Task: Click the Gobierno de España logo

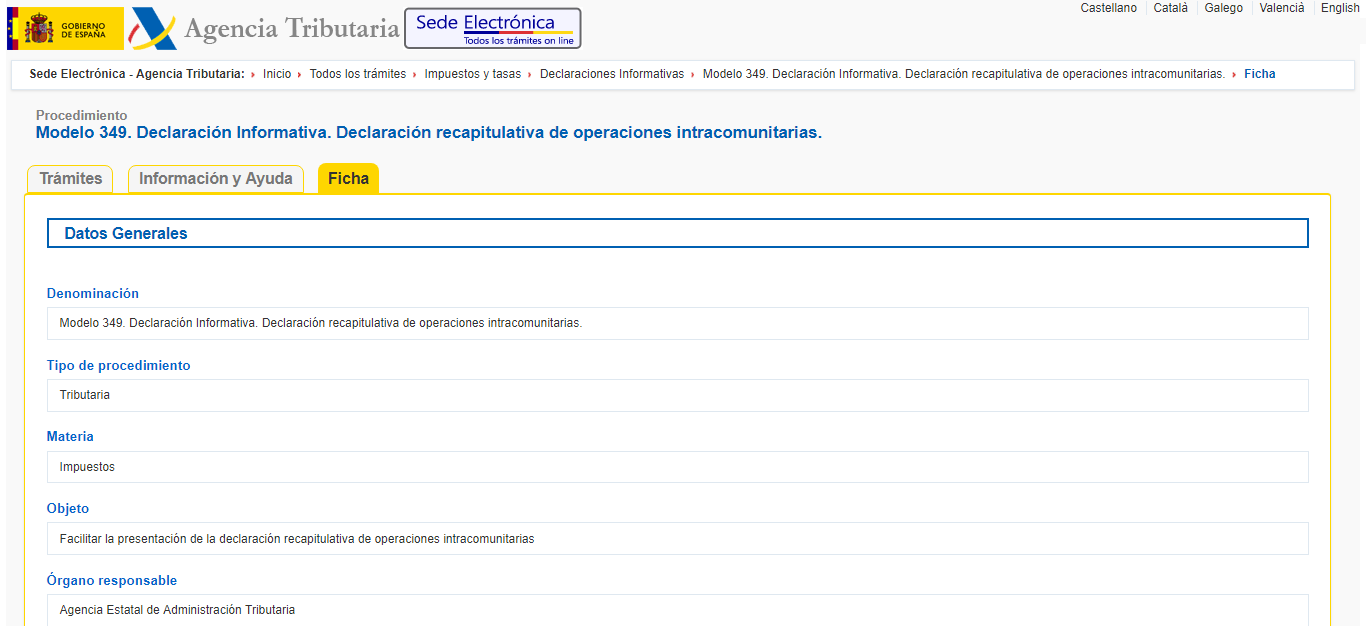Action: click(x=65, y=28)
